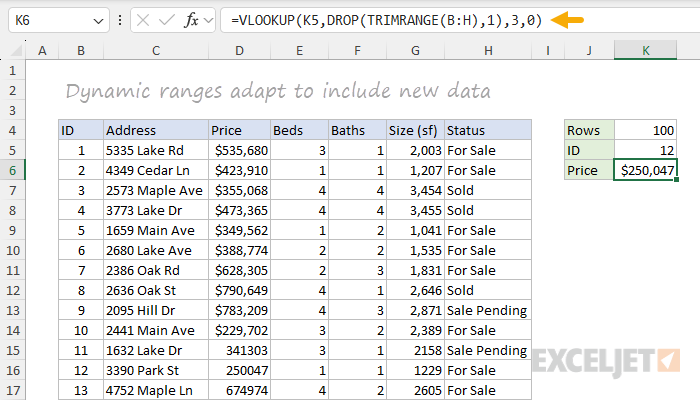
Task: Select cell '$473,365'
Action: (239, 210)
